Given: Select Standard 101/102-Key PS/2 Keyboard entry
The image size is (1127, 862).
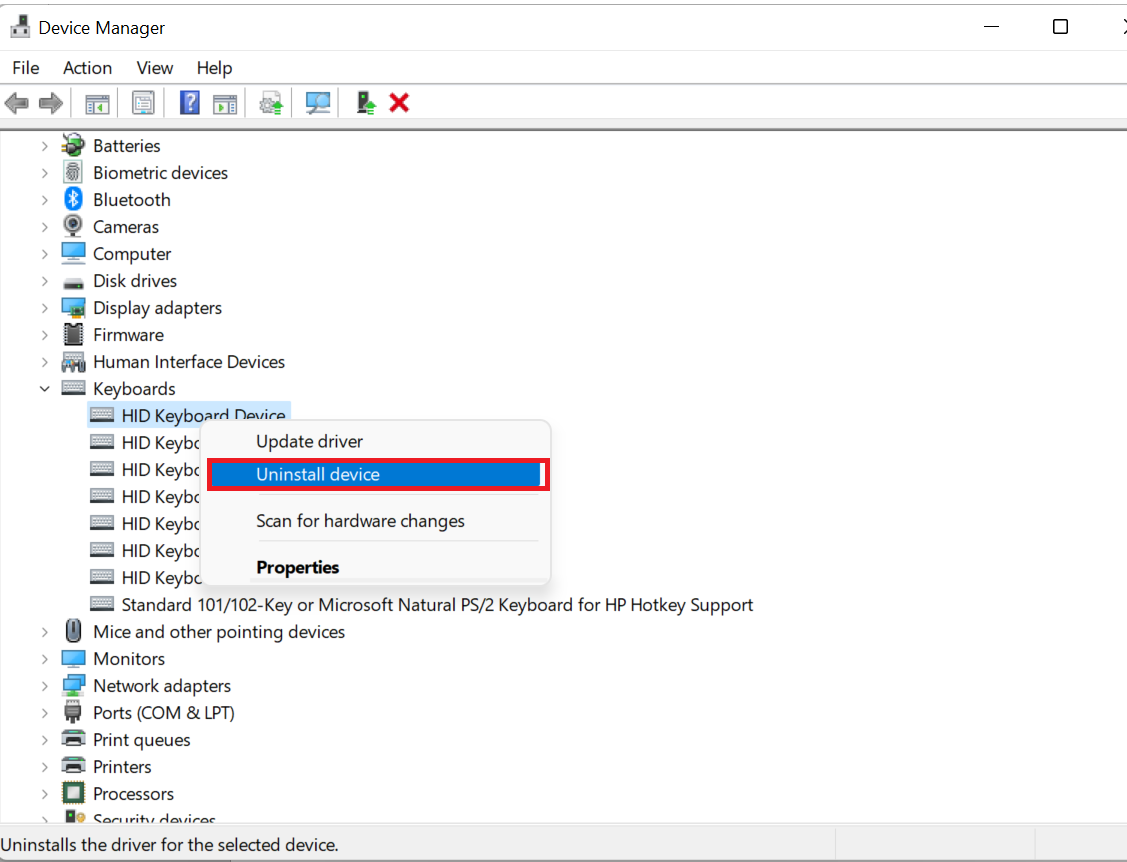Looking at the screenshot, I should point(437,605).
